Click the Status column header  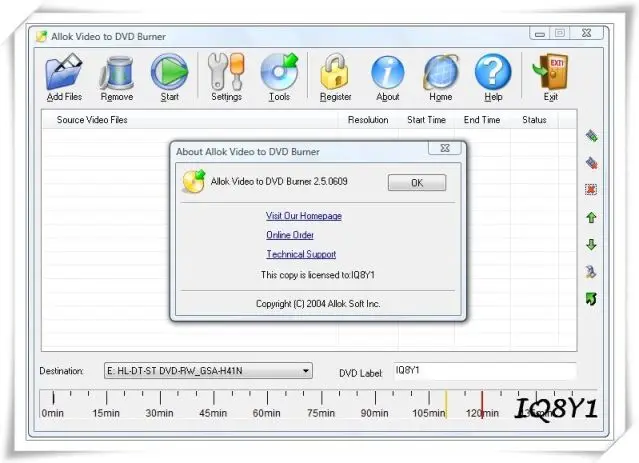pos(534,120)
